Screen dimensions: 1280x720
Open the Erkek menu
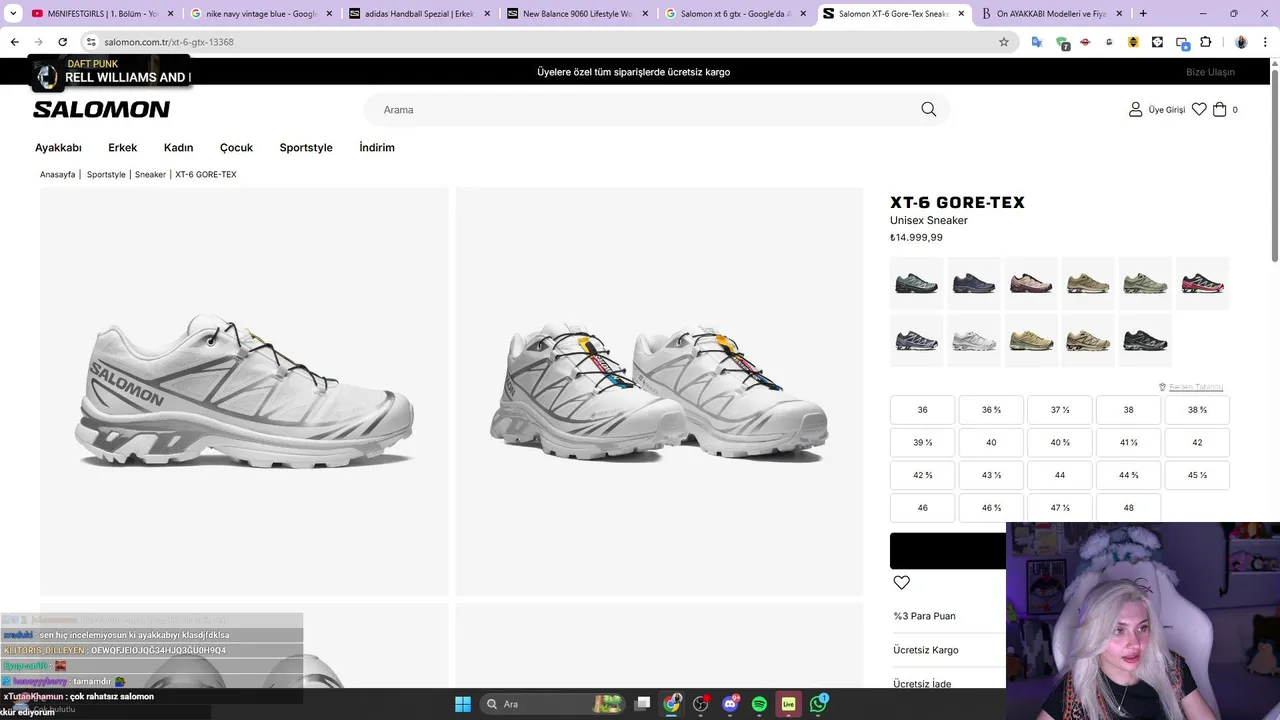coord(123,147)
